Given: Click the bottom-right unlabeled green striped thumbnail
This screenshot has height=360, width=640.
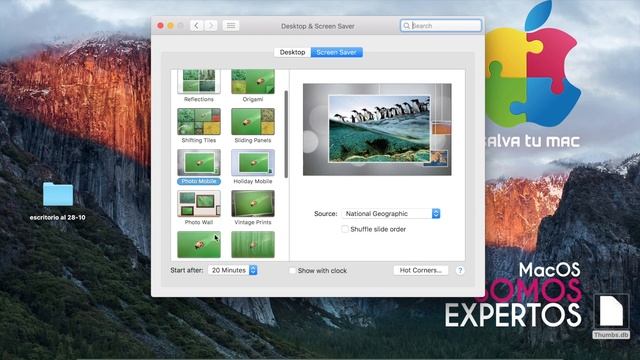Looking at the screenshot, I should pos(253,244).
